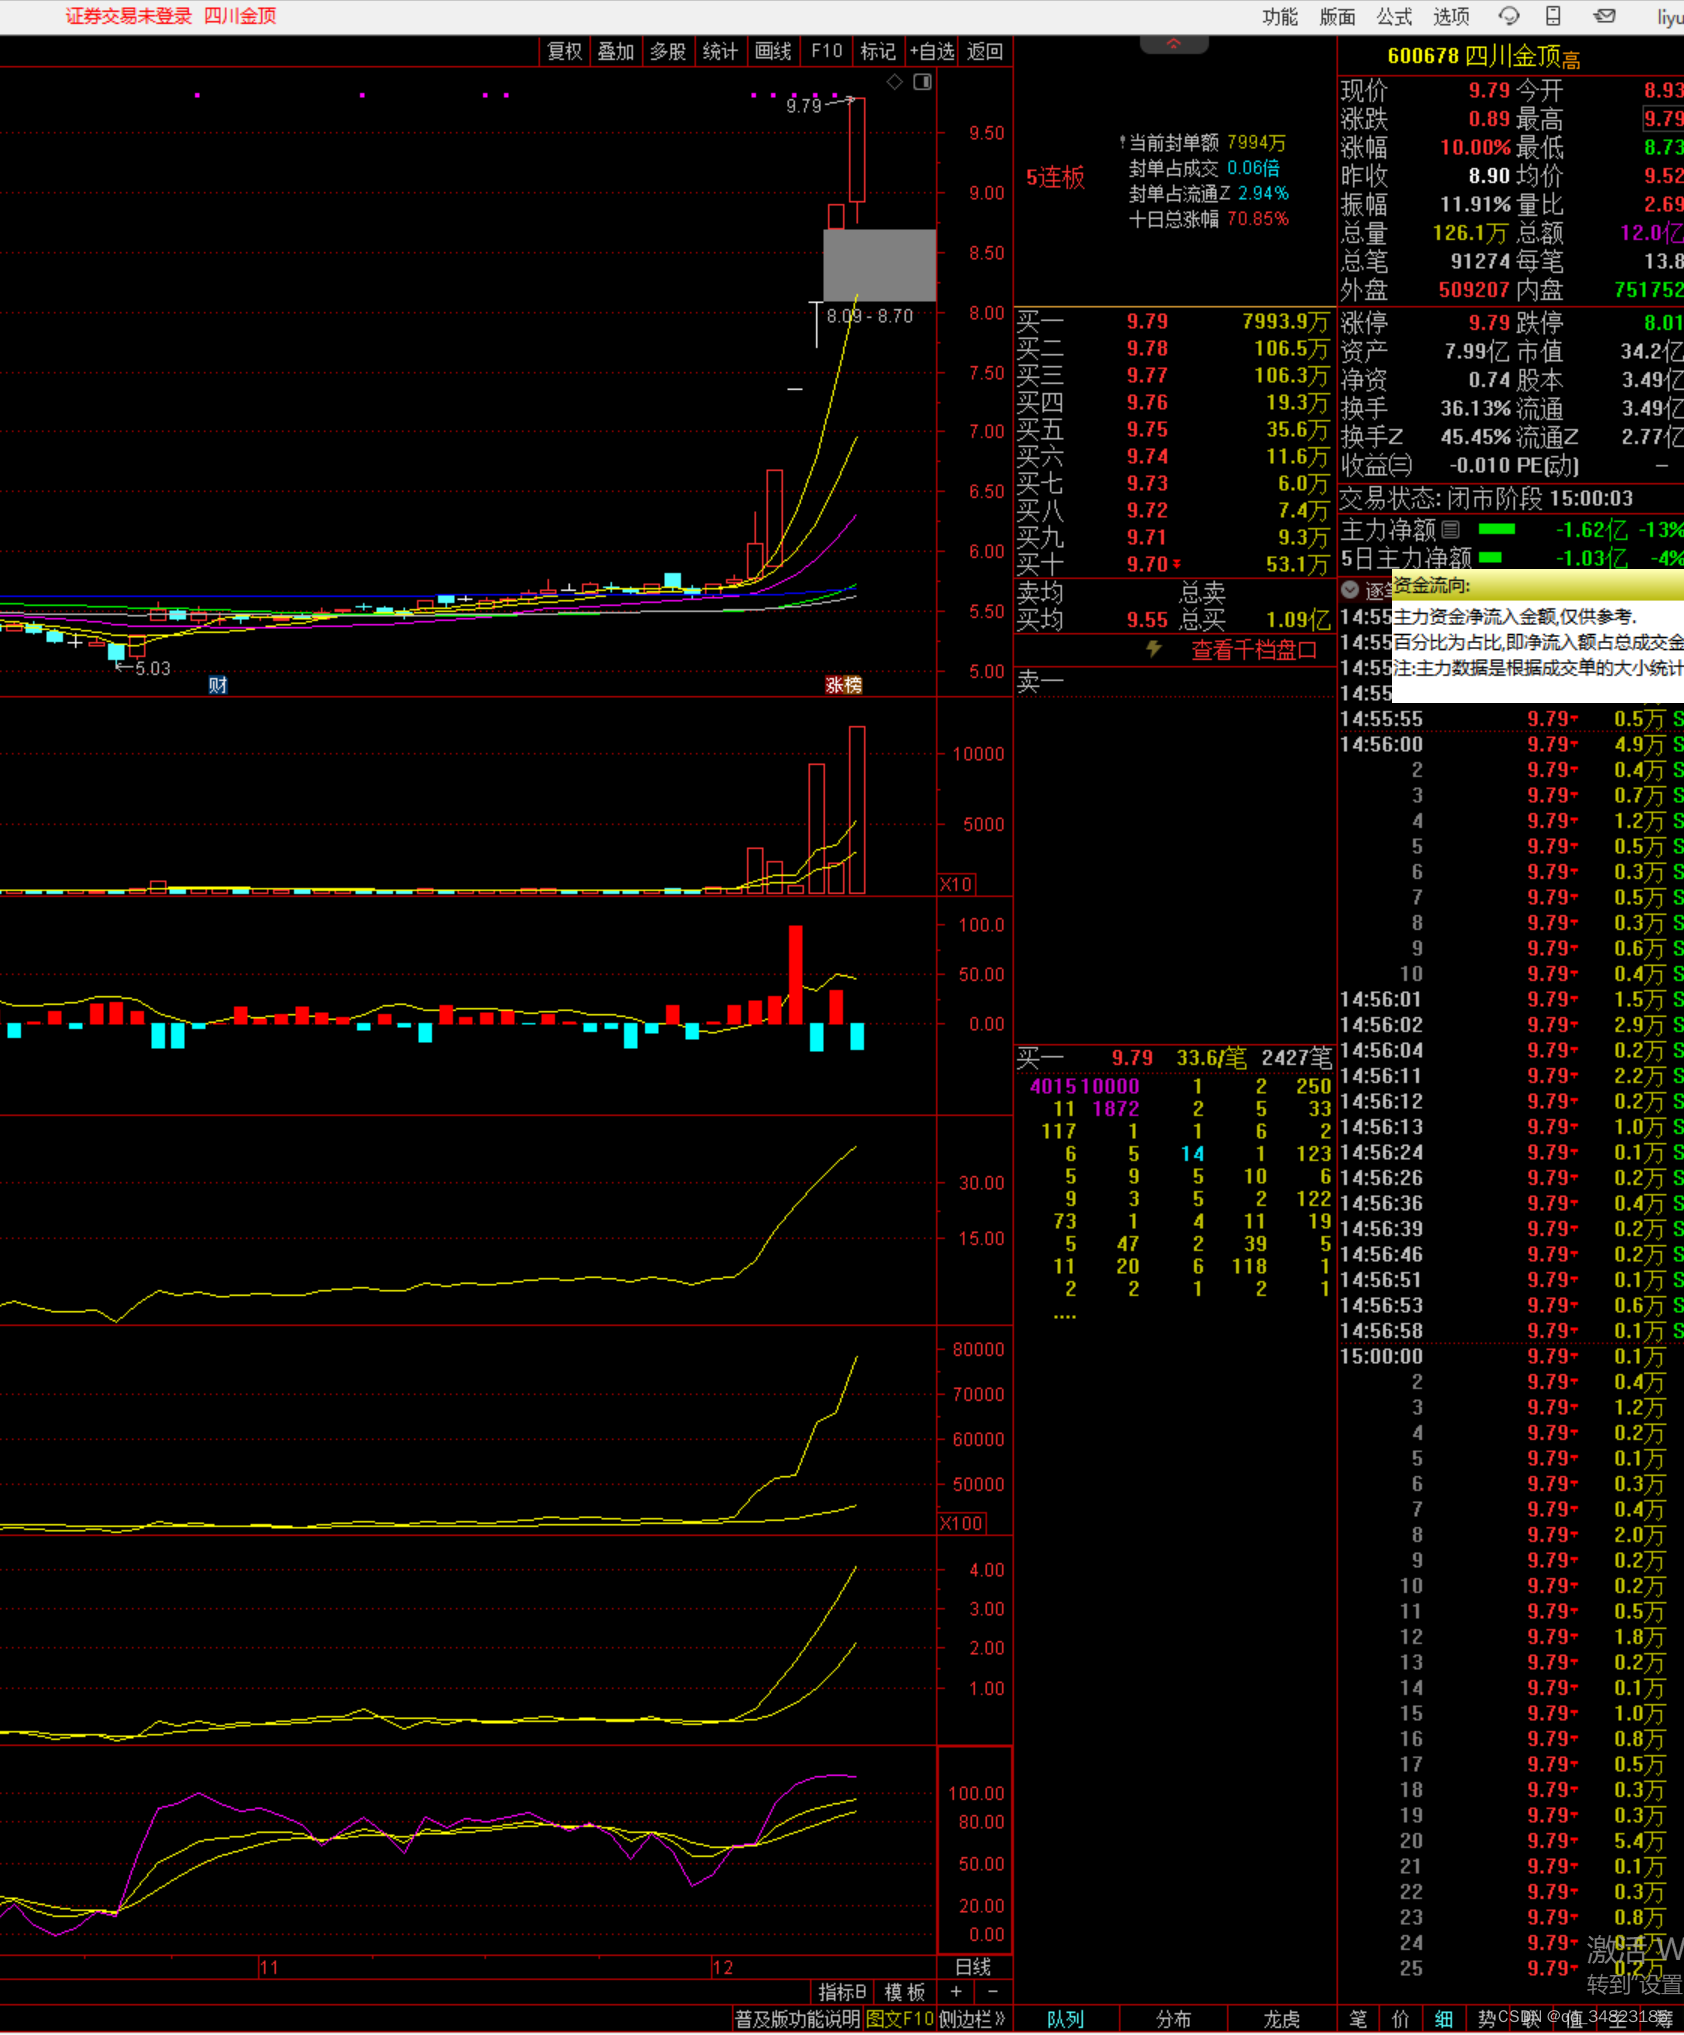
Task: Open the 公式 menu
Action: tap(1394, 16)
